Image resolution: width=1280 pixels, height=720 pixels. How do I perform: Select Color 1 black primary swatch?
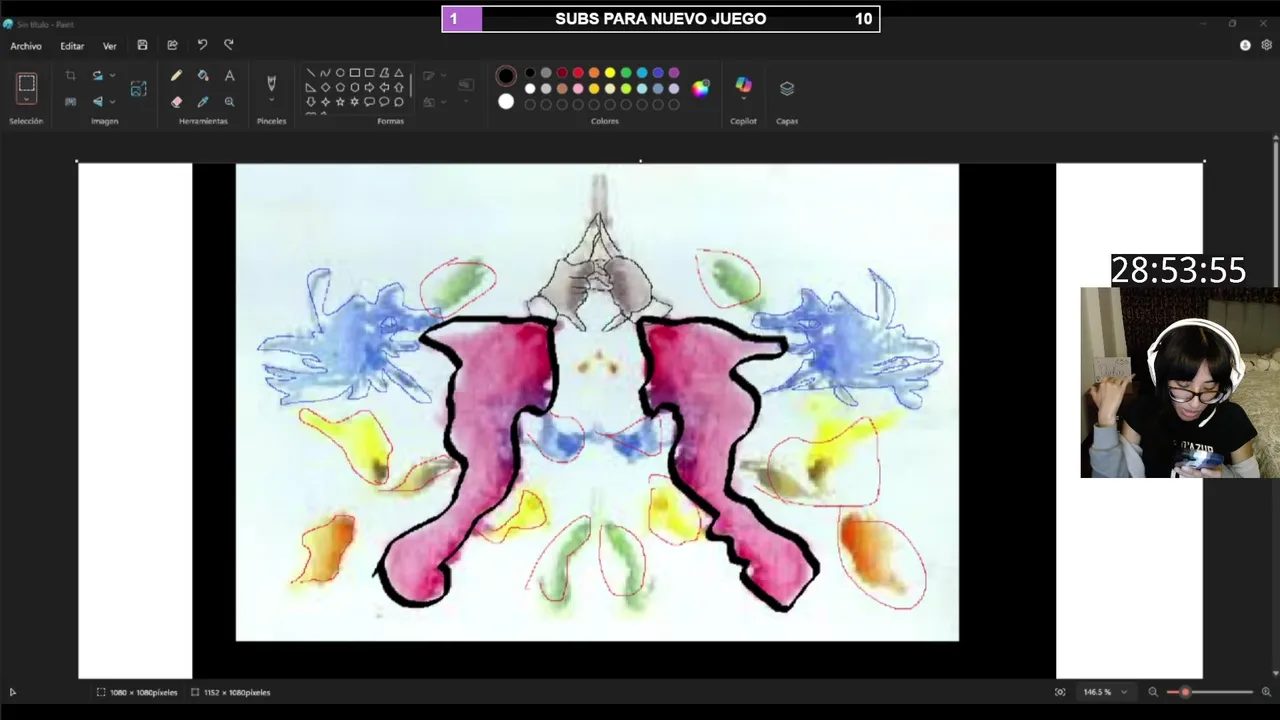(x=506, y=76)
